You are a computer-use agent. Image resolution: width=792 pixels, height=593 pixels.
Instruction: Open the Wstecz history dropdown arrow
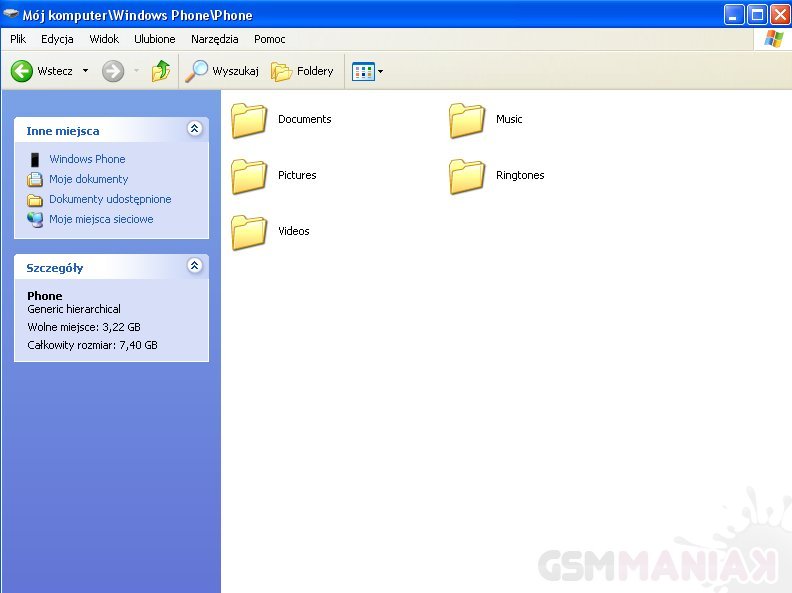(x=85, y=71)
